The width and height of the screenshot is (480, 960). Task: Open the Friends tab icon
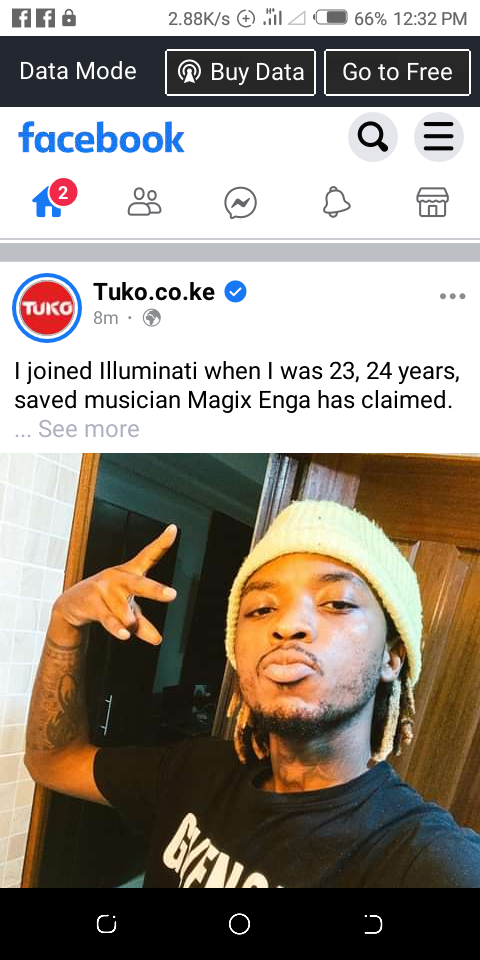click(x=144, y=203)
